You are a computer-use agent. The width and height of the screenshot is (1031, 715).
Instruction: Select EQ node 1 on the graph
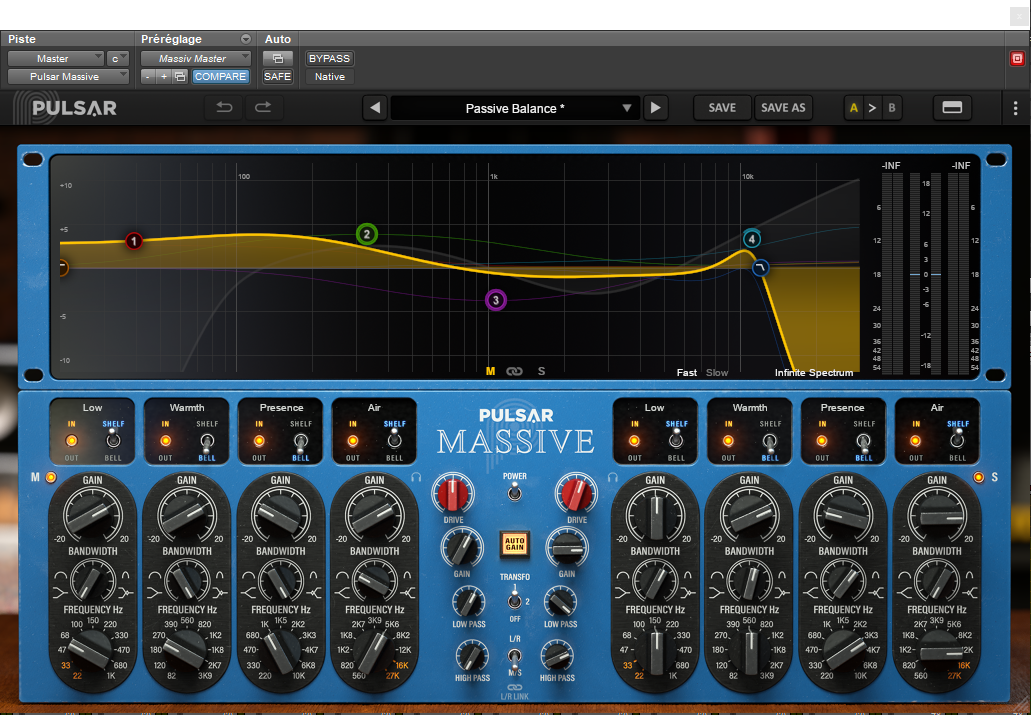click(133, 241)
